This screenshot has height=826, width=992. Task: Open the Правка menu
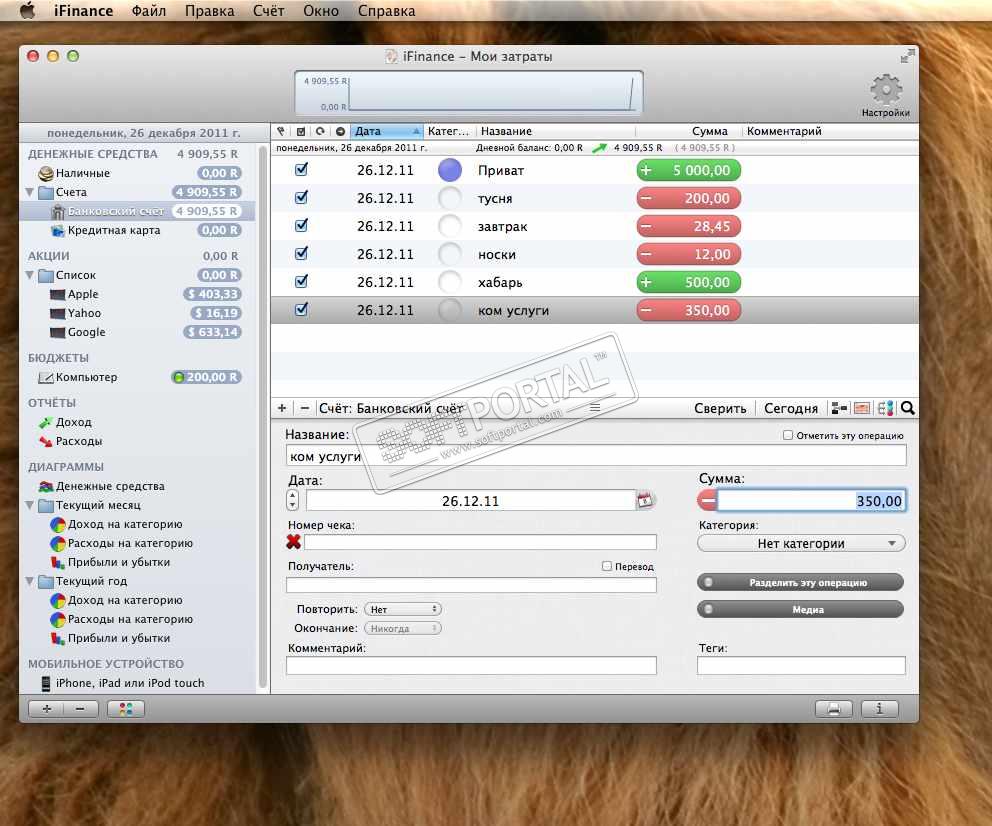pyautogui.click(x=209, y=11)
